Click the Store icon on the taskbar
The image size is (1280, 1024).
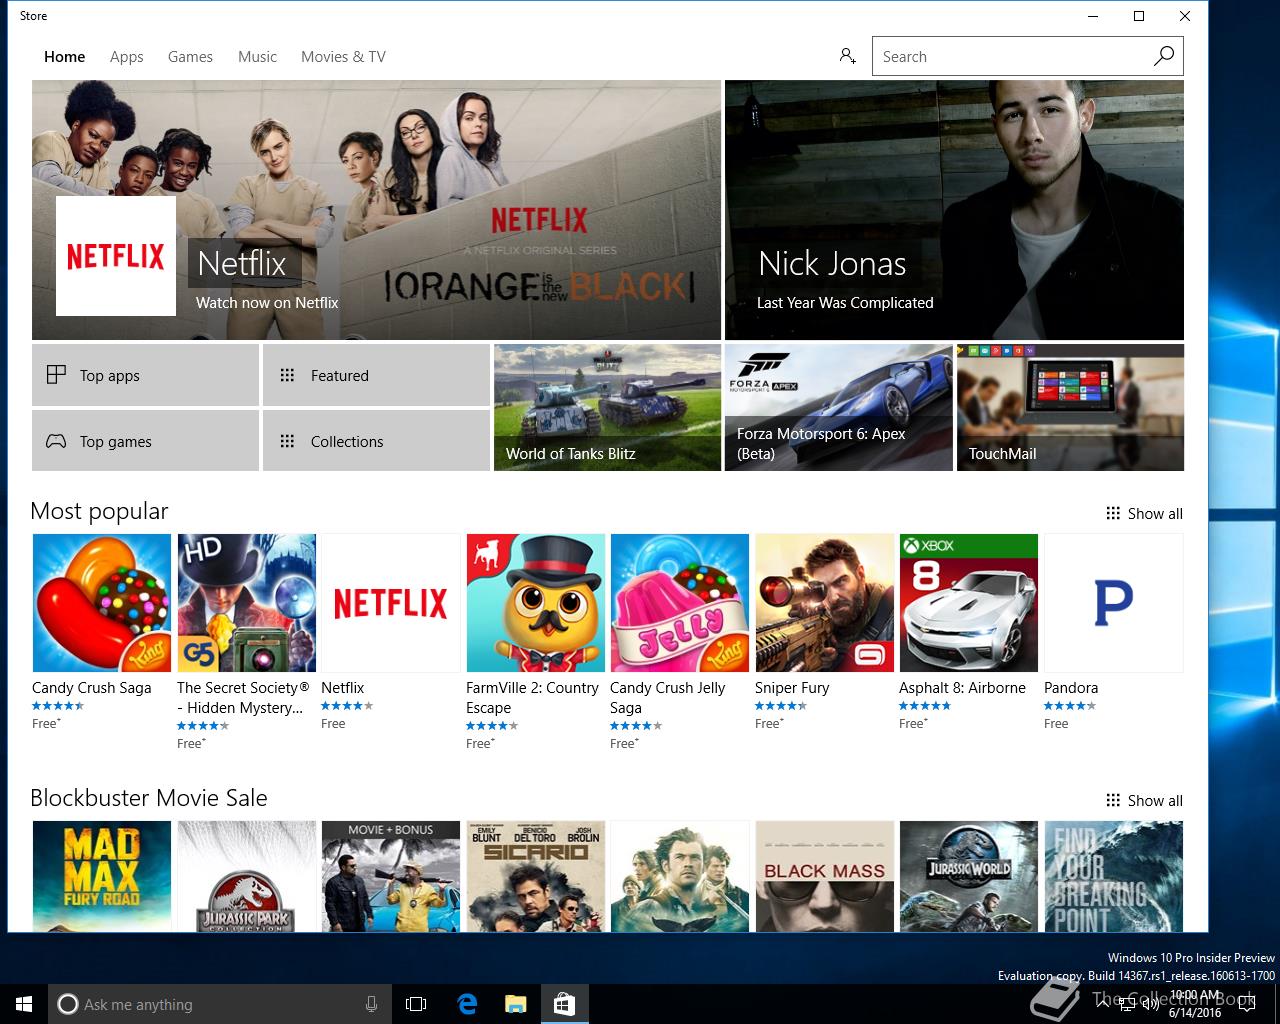click(564, 1004)
